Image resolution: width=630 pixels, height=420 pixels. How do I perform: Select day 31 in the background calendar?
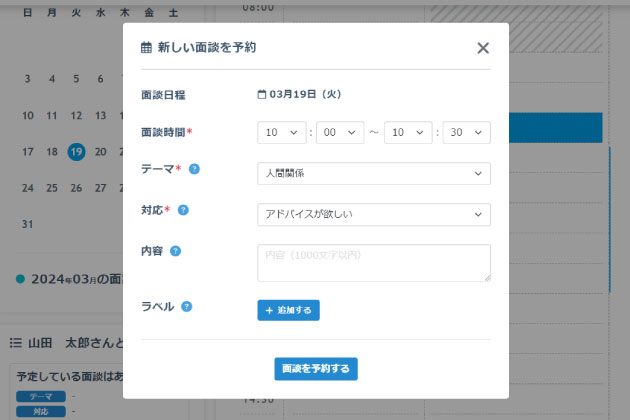click(27, 224)
